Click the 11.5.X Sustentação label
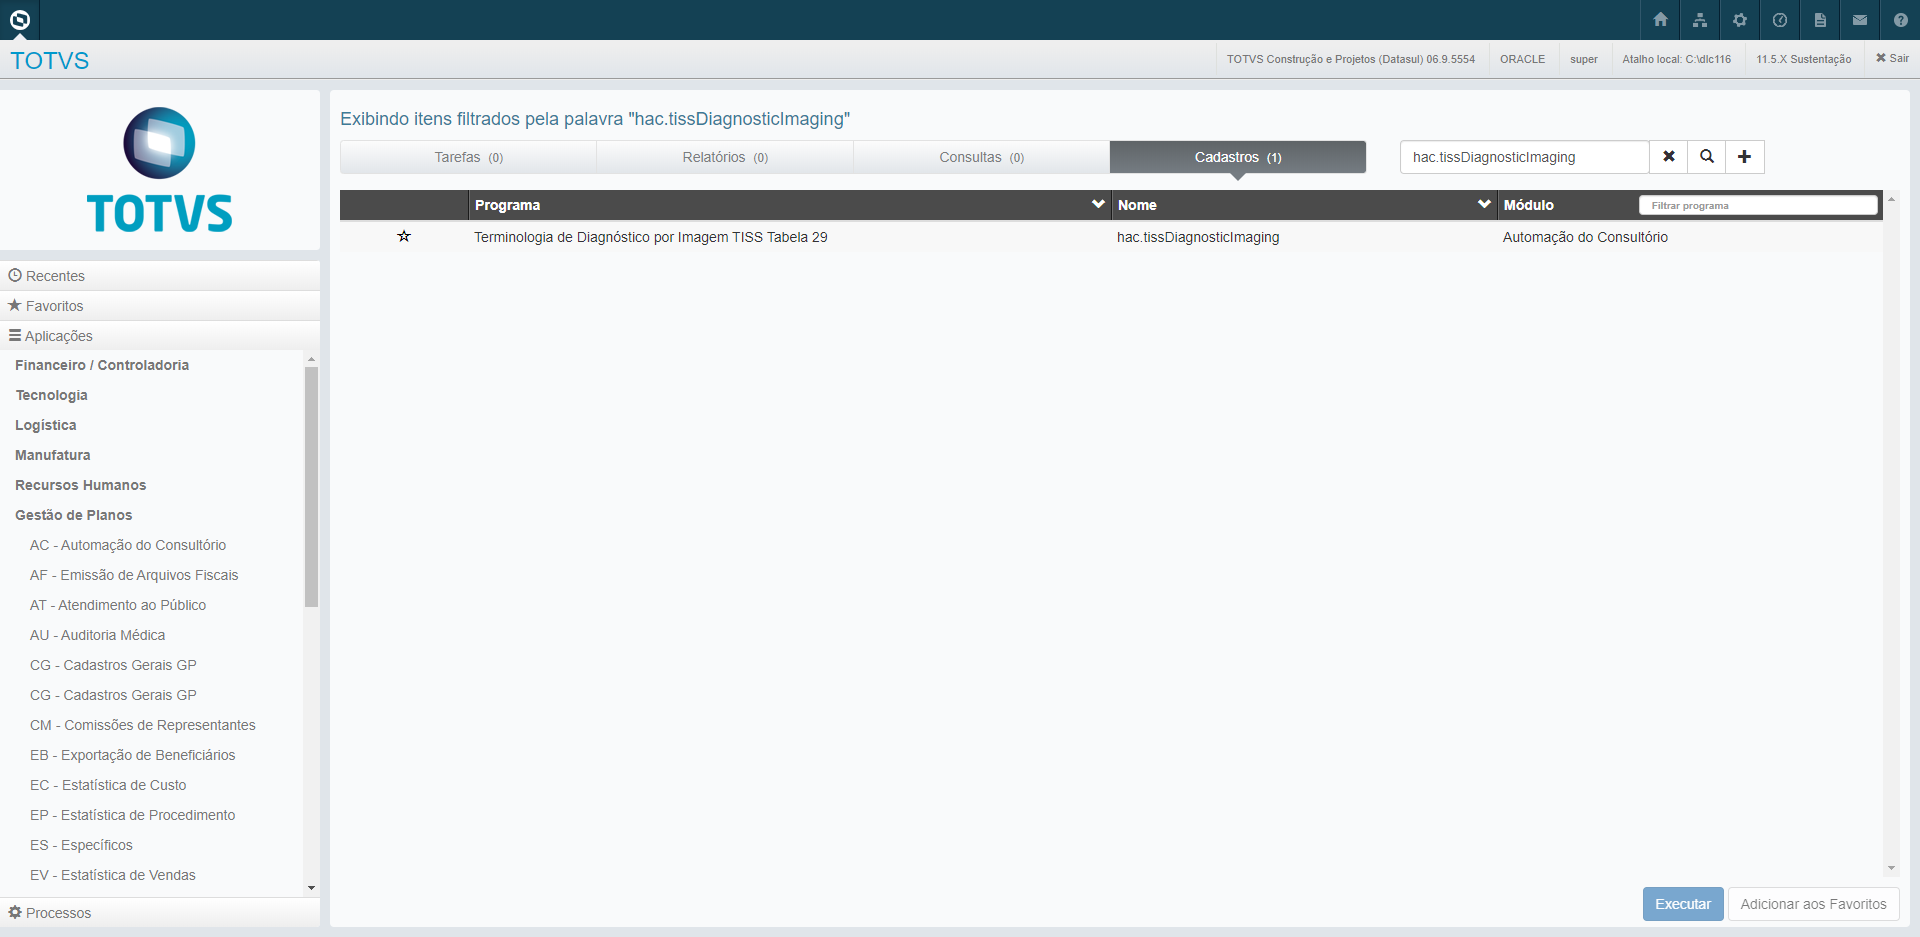1920x937 pixels. [x=1804, y=59]
